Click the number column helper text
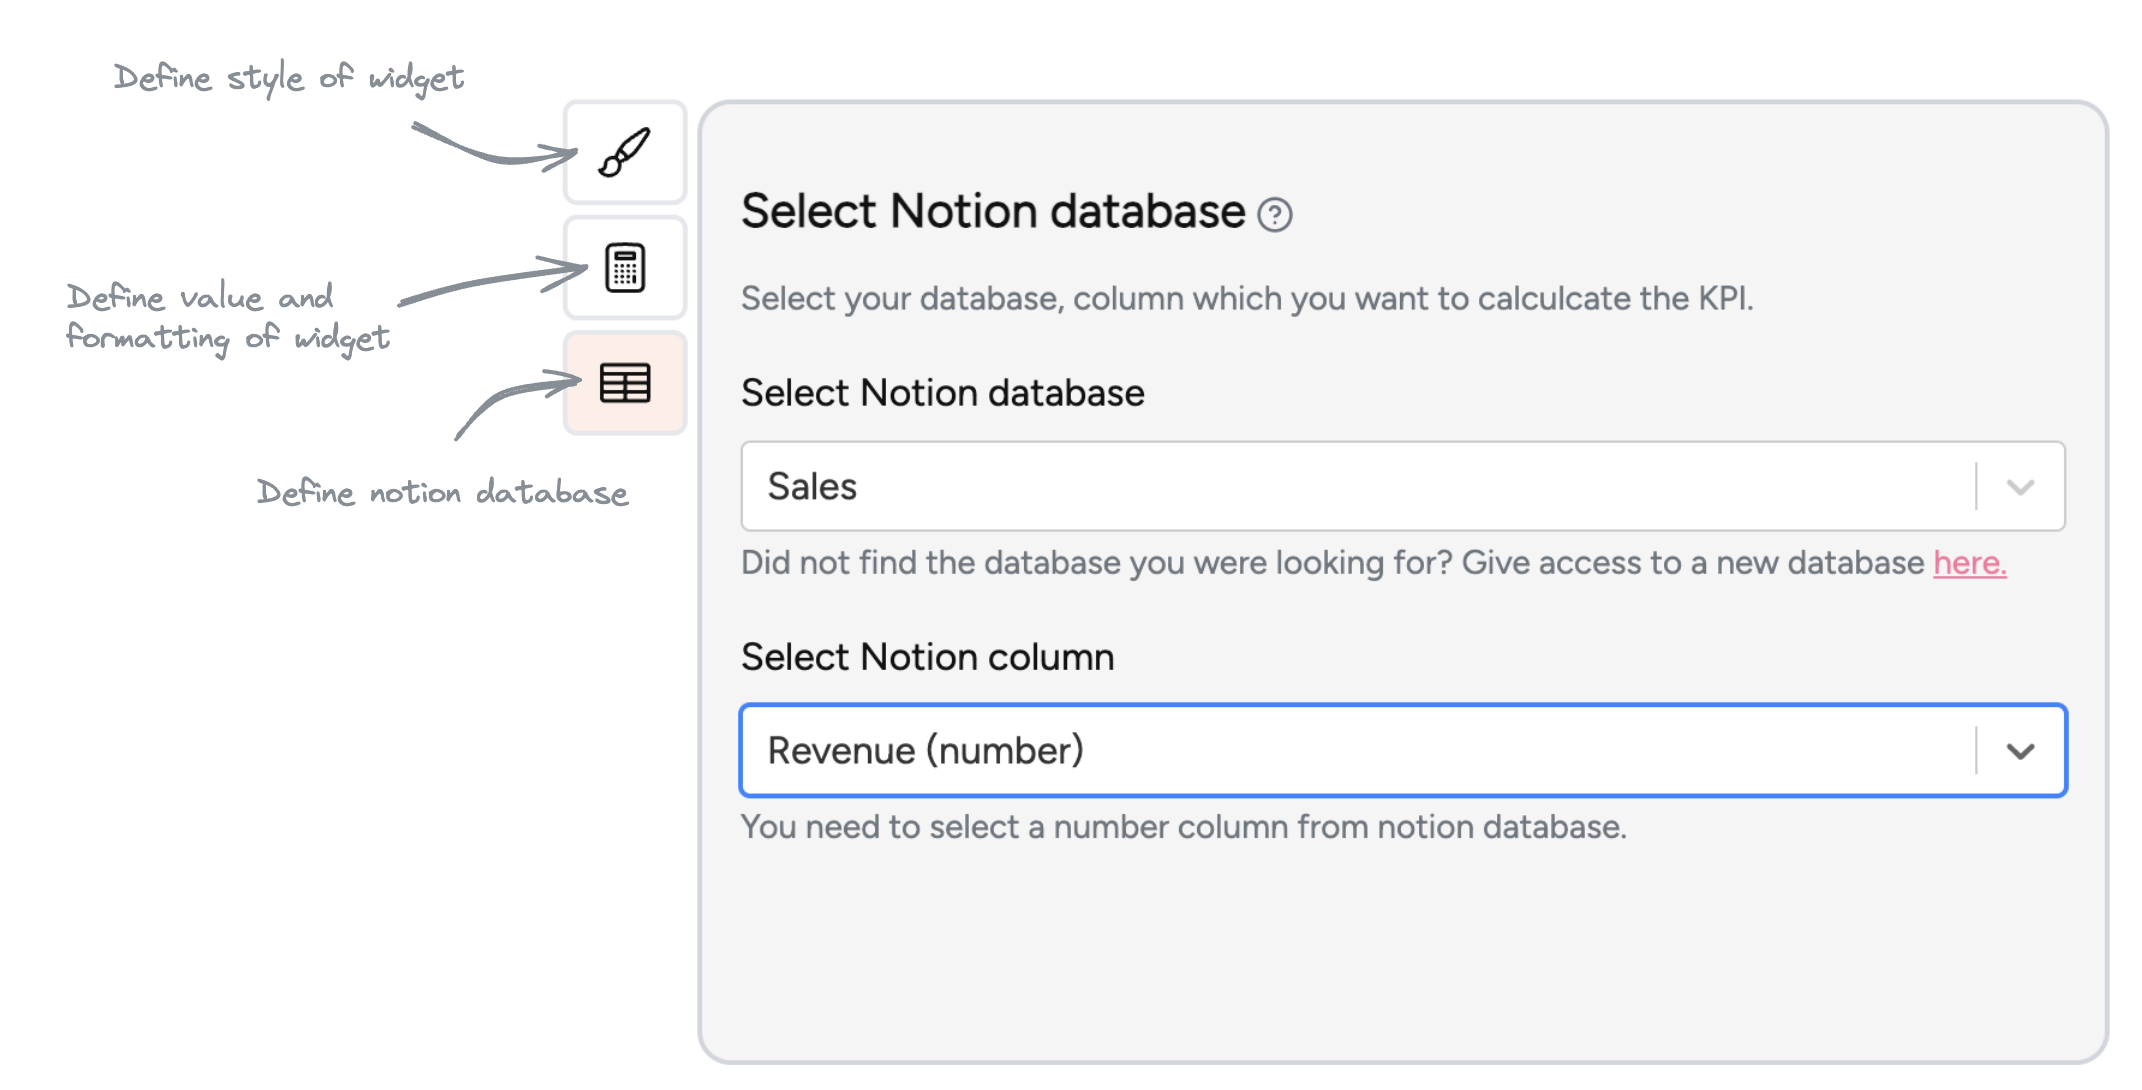Image resolution: width=2142 pixels, height=1090 pixels. tap(1183, 827)
